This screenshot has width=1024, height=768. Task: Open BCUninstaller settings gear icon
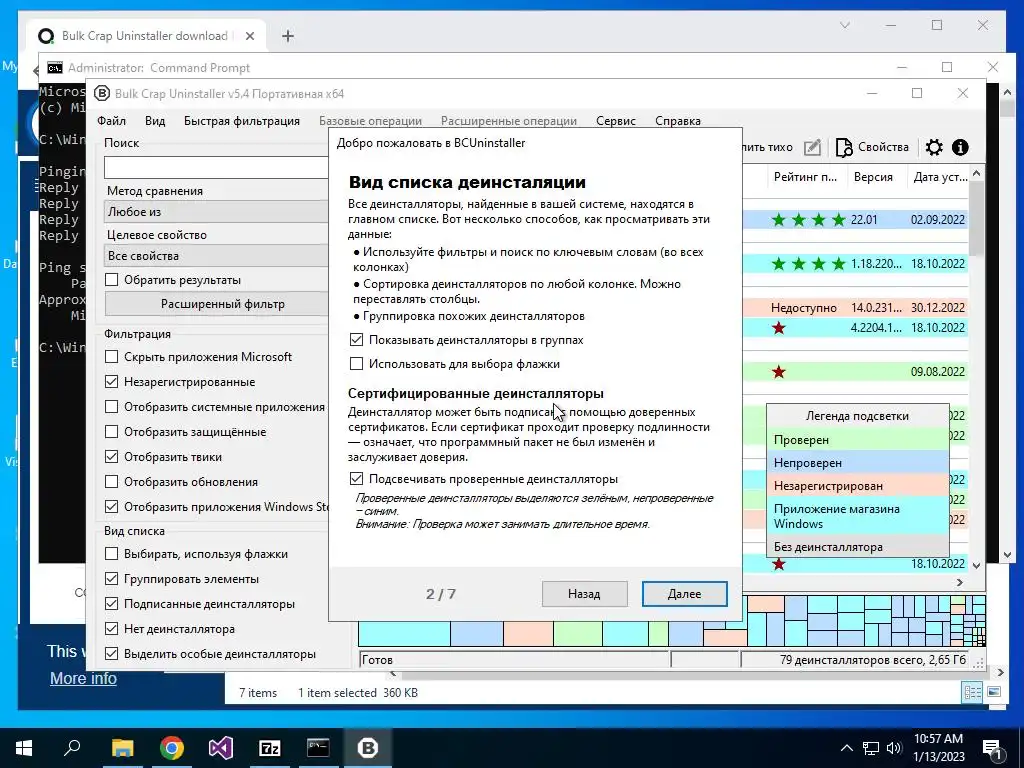934,147
